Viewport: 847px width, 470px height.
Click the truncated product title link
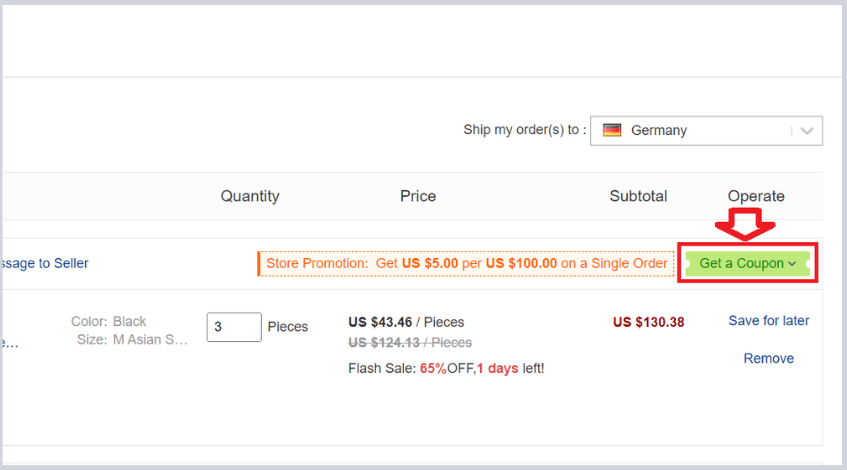point(9,343)
